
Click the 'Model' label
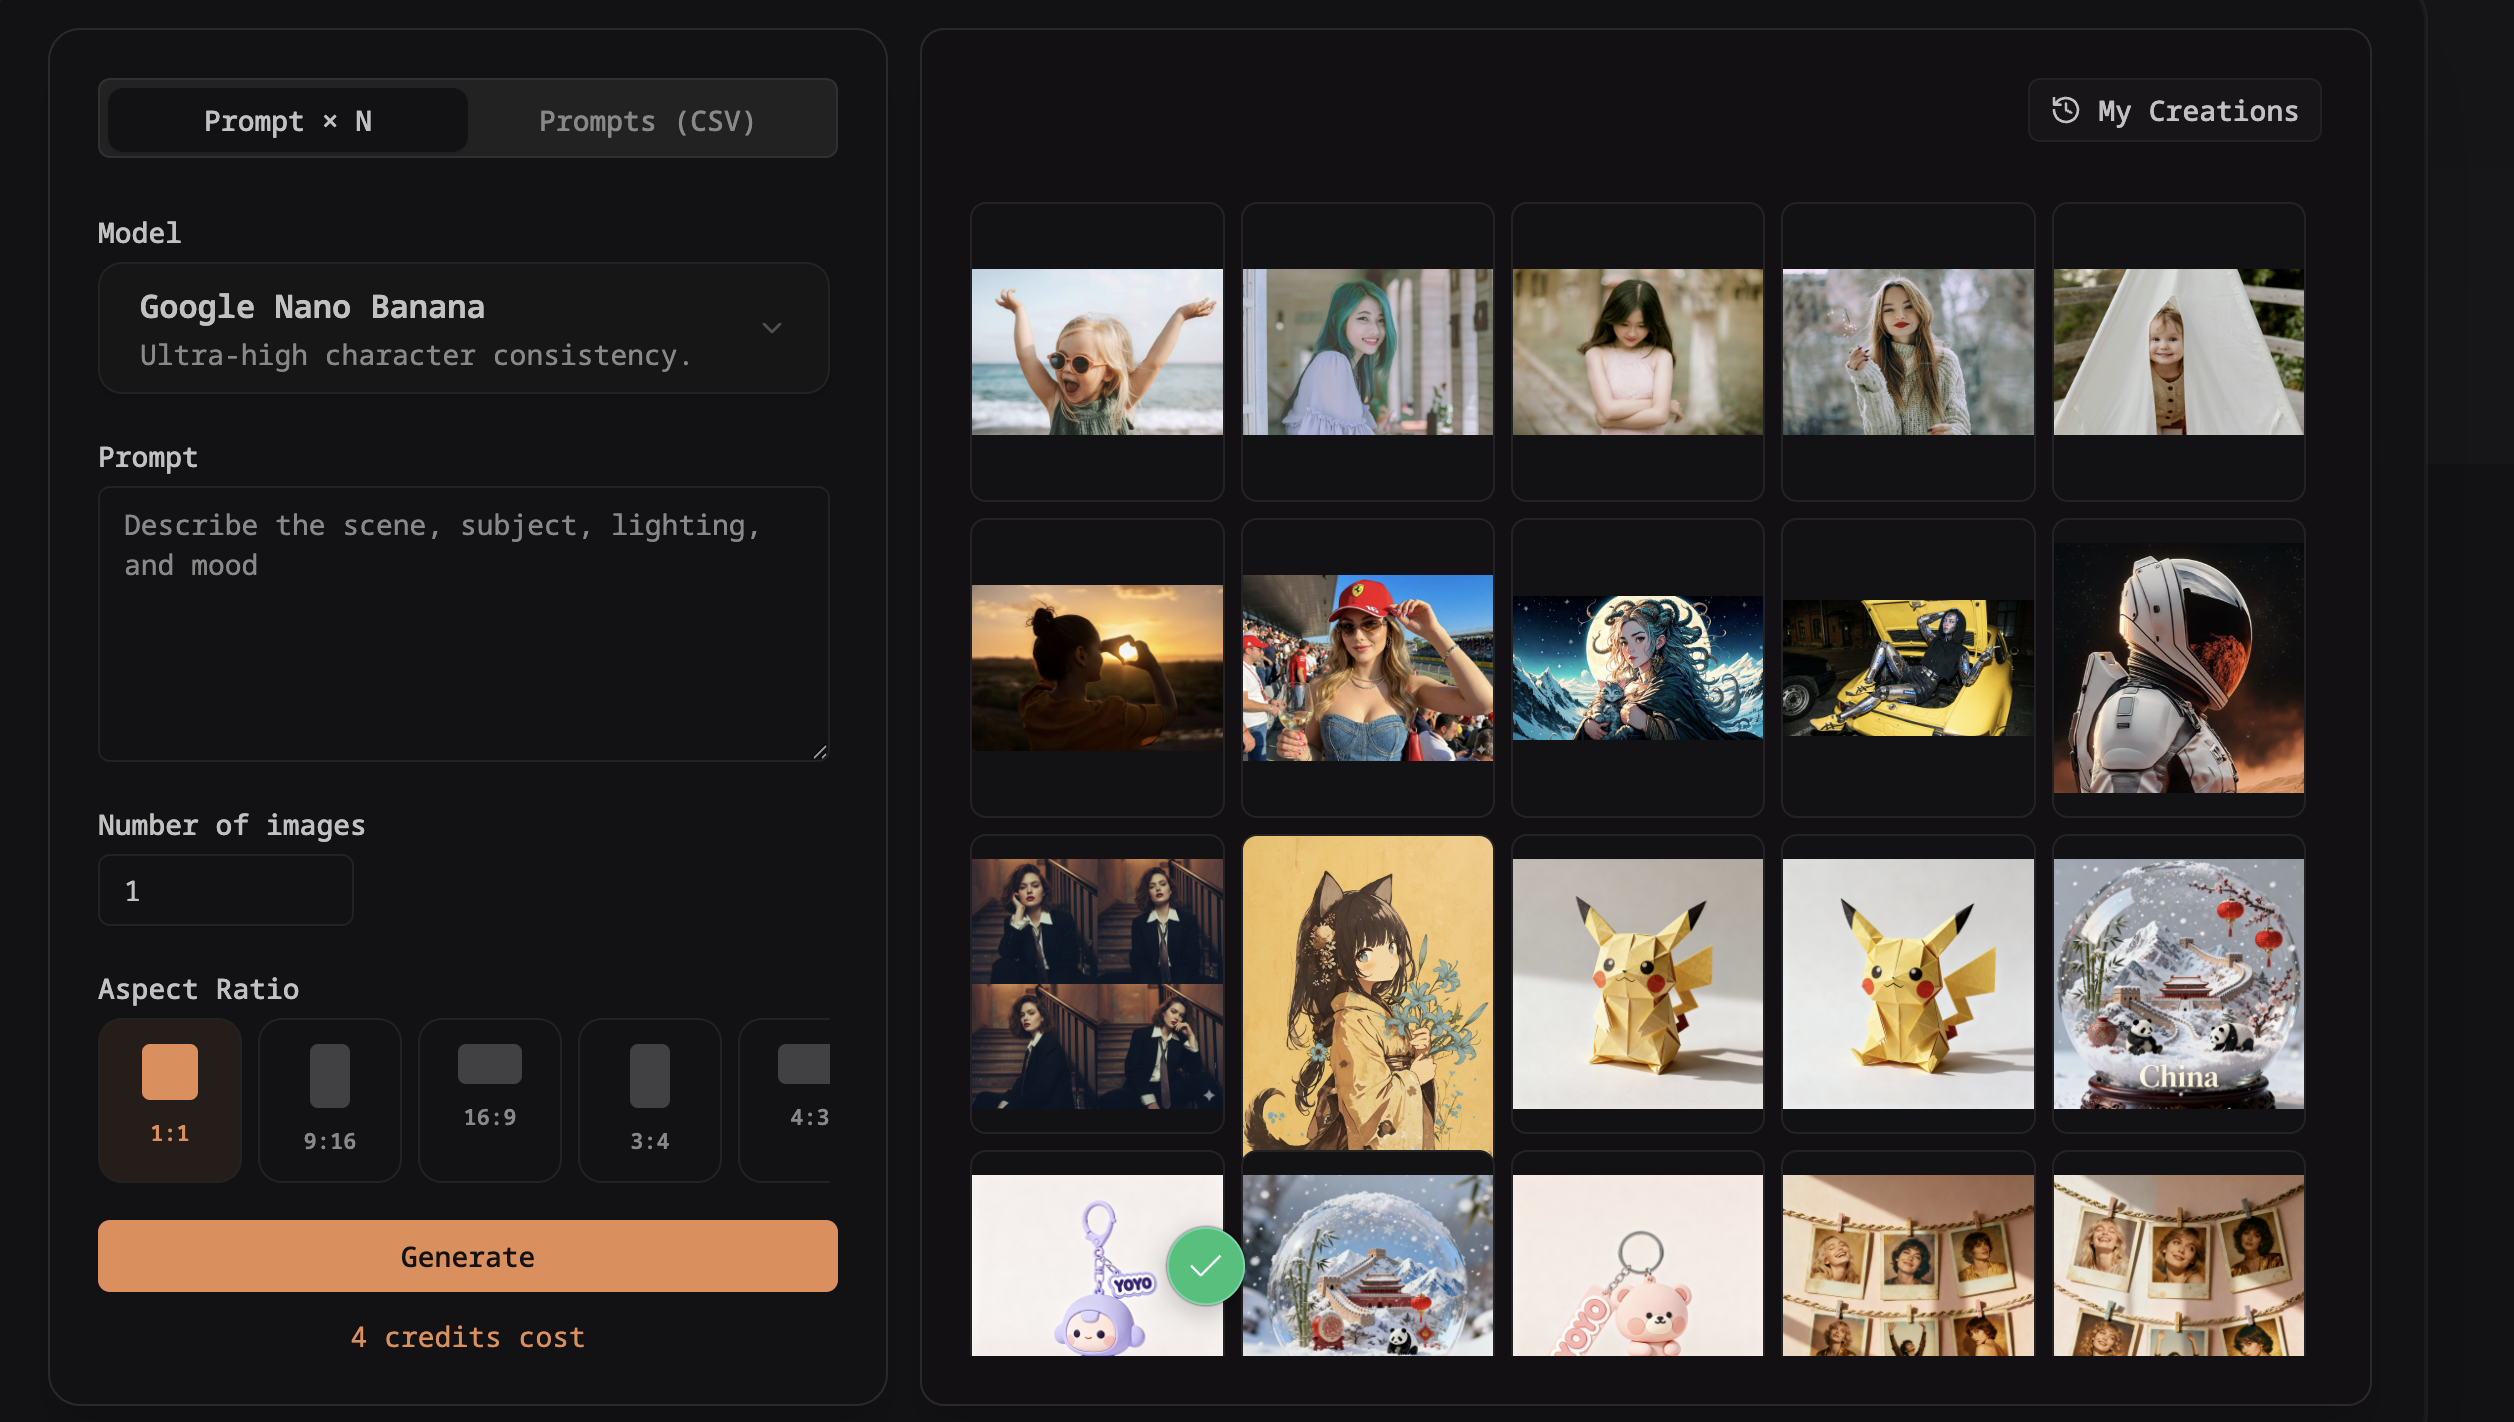pos(140,233)
